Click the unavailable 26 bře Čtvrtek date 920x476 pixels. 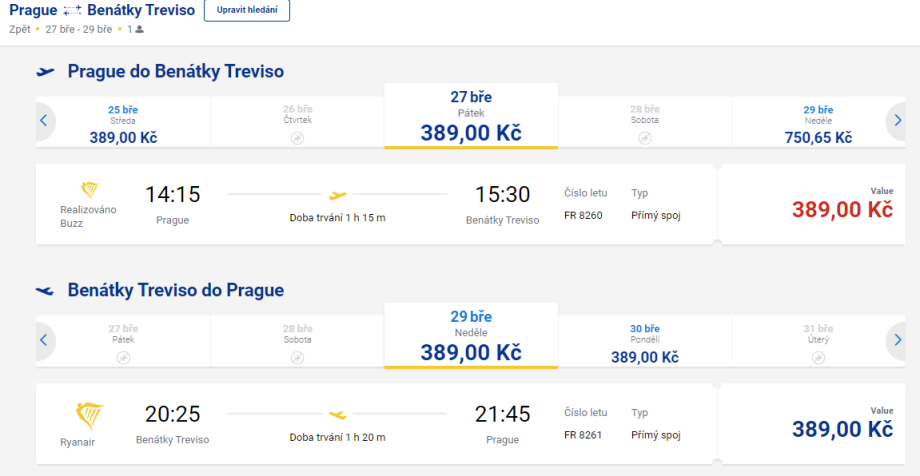point(297,123)
